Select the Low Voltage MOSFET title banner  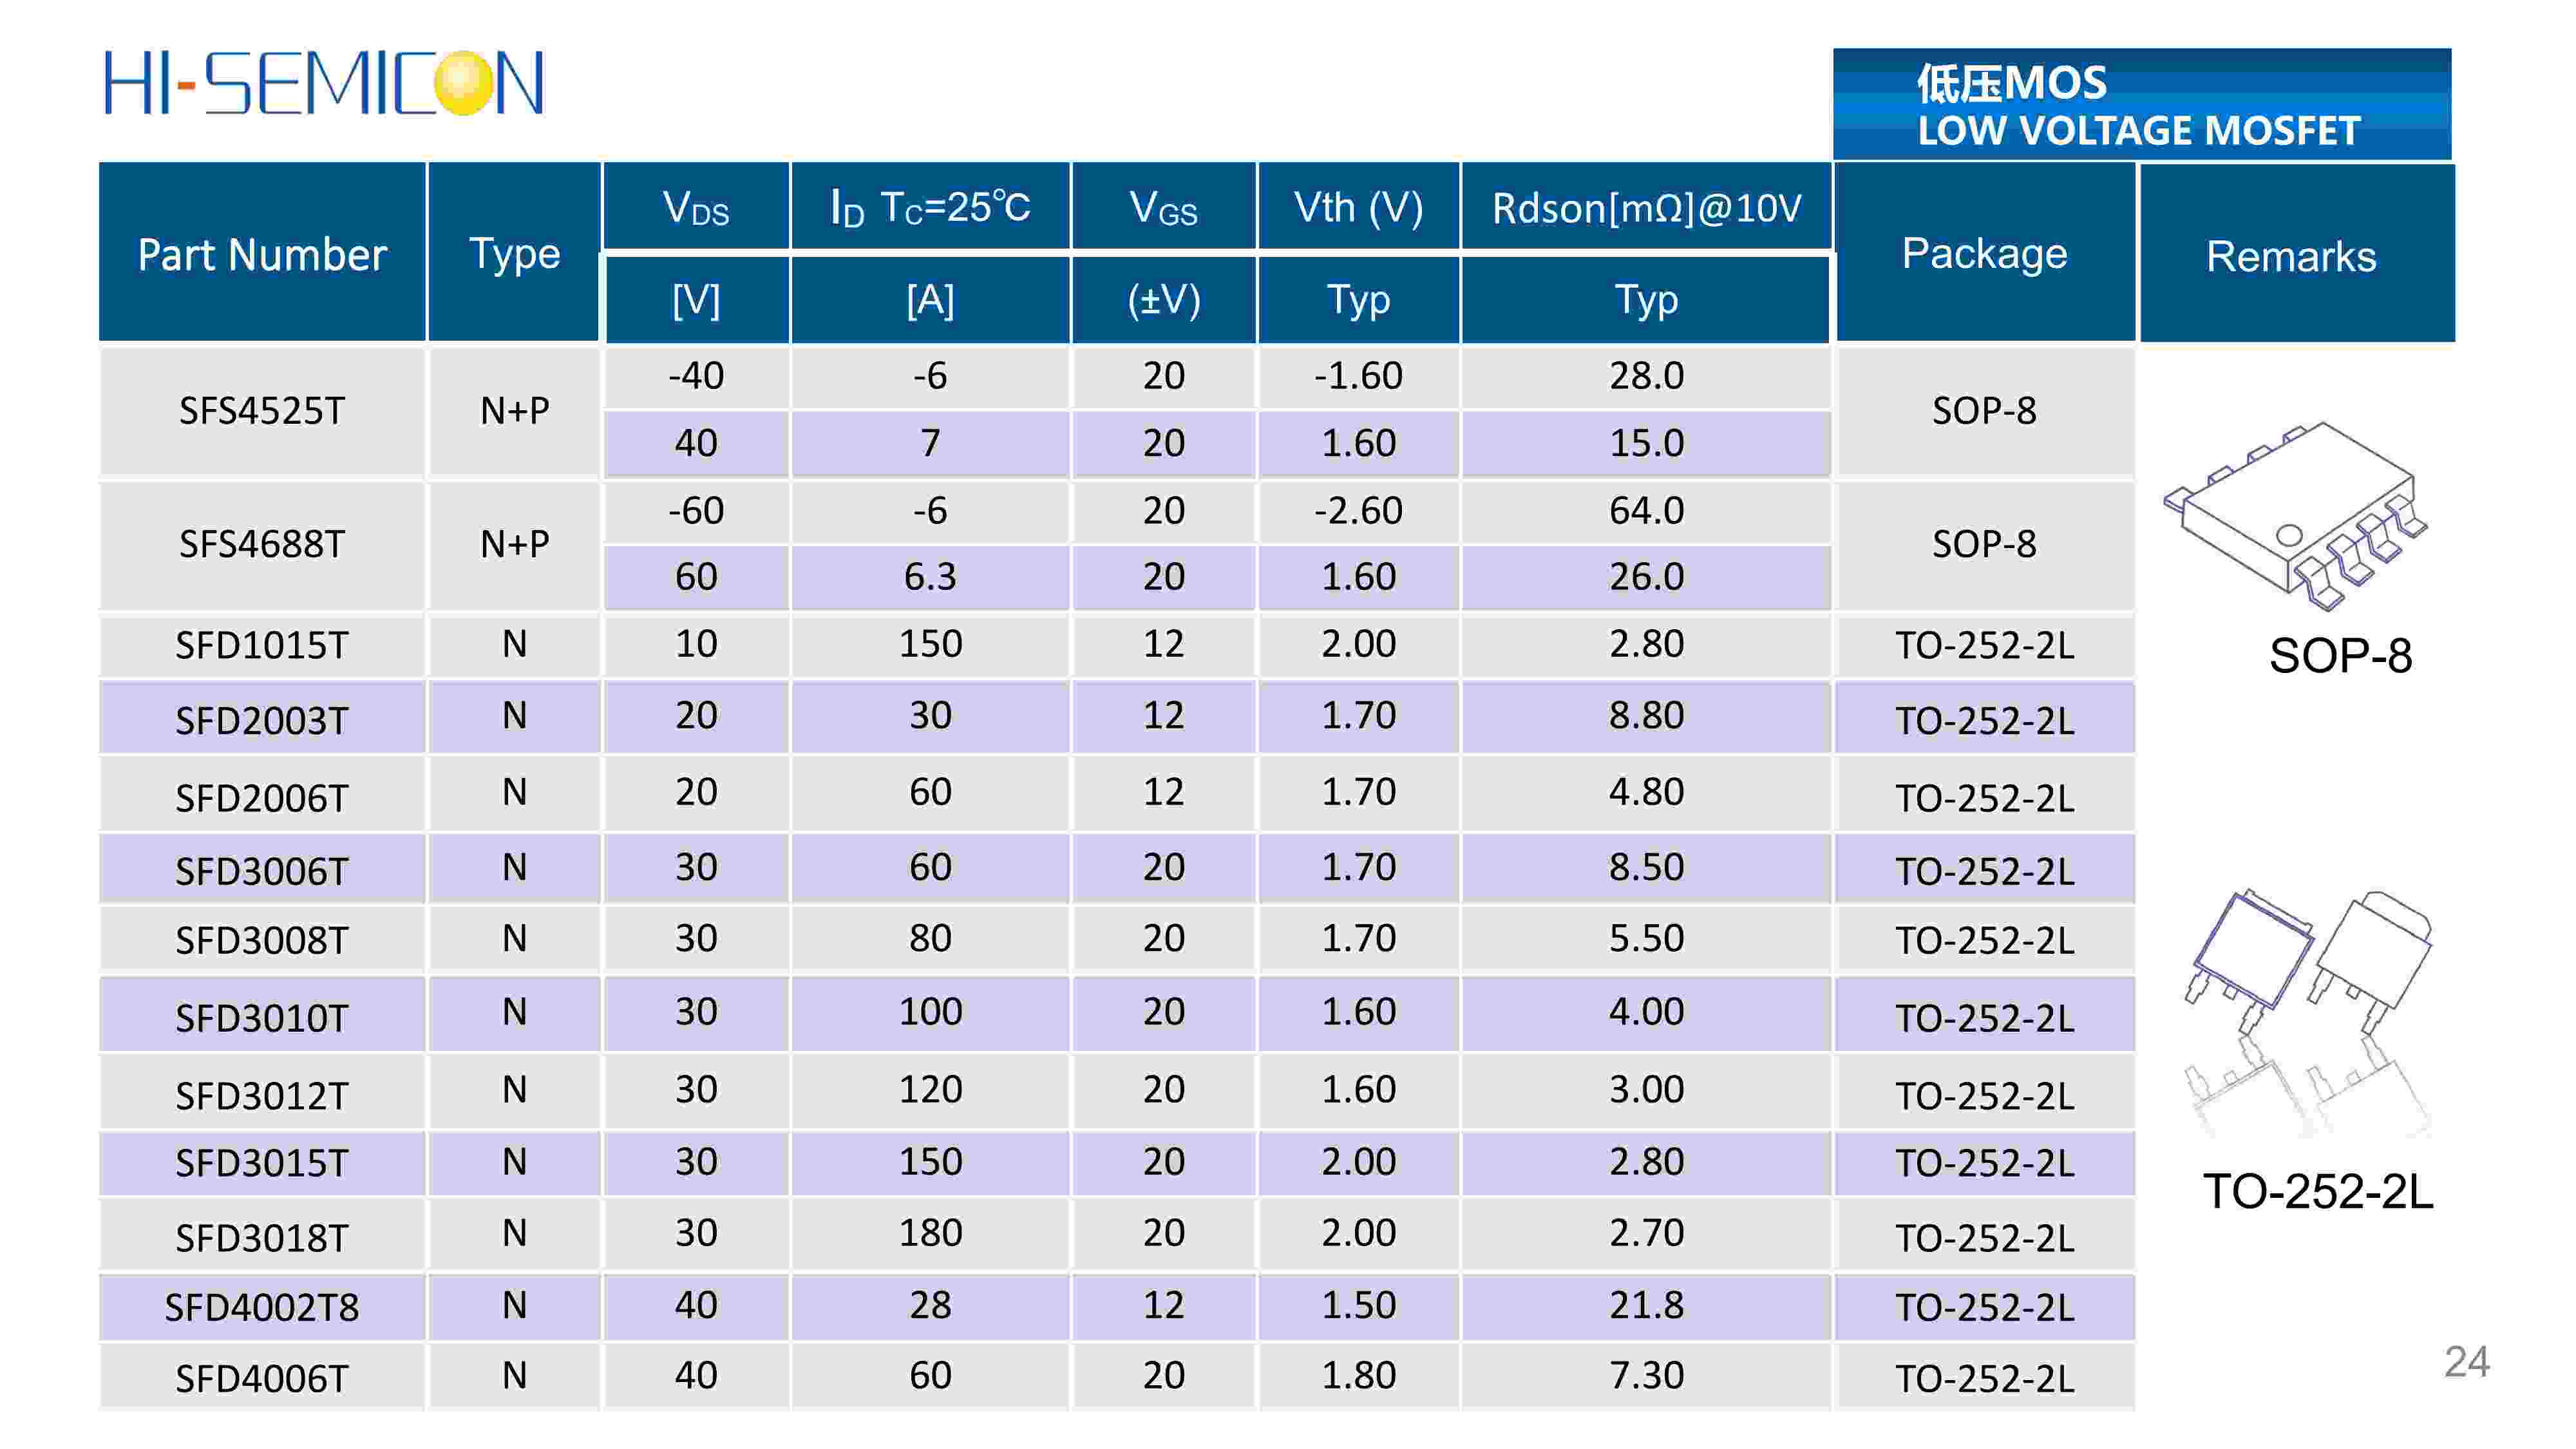click(2141, 105)
